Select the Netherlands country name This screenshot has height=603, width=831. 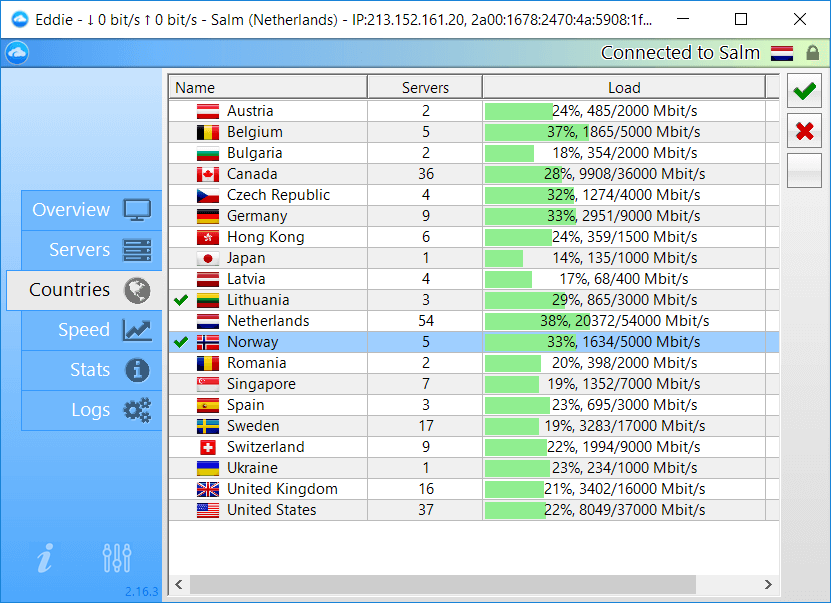268,321
